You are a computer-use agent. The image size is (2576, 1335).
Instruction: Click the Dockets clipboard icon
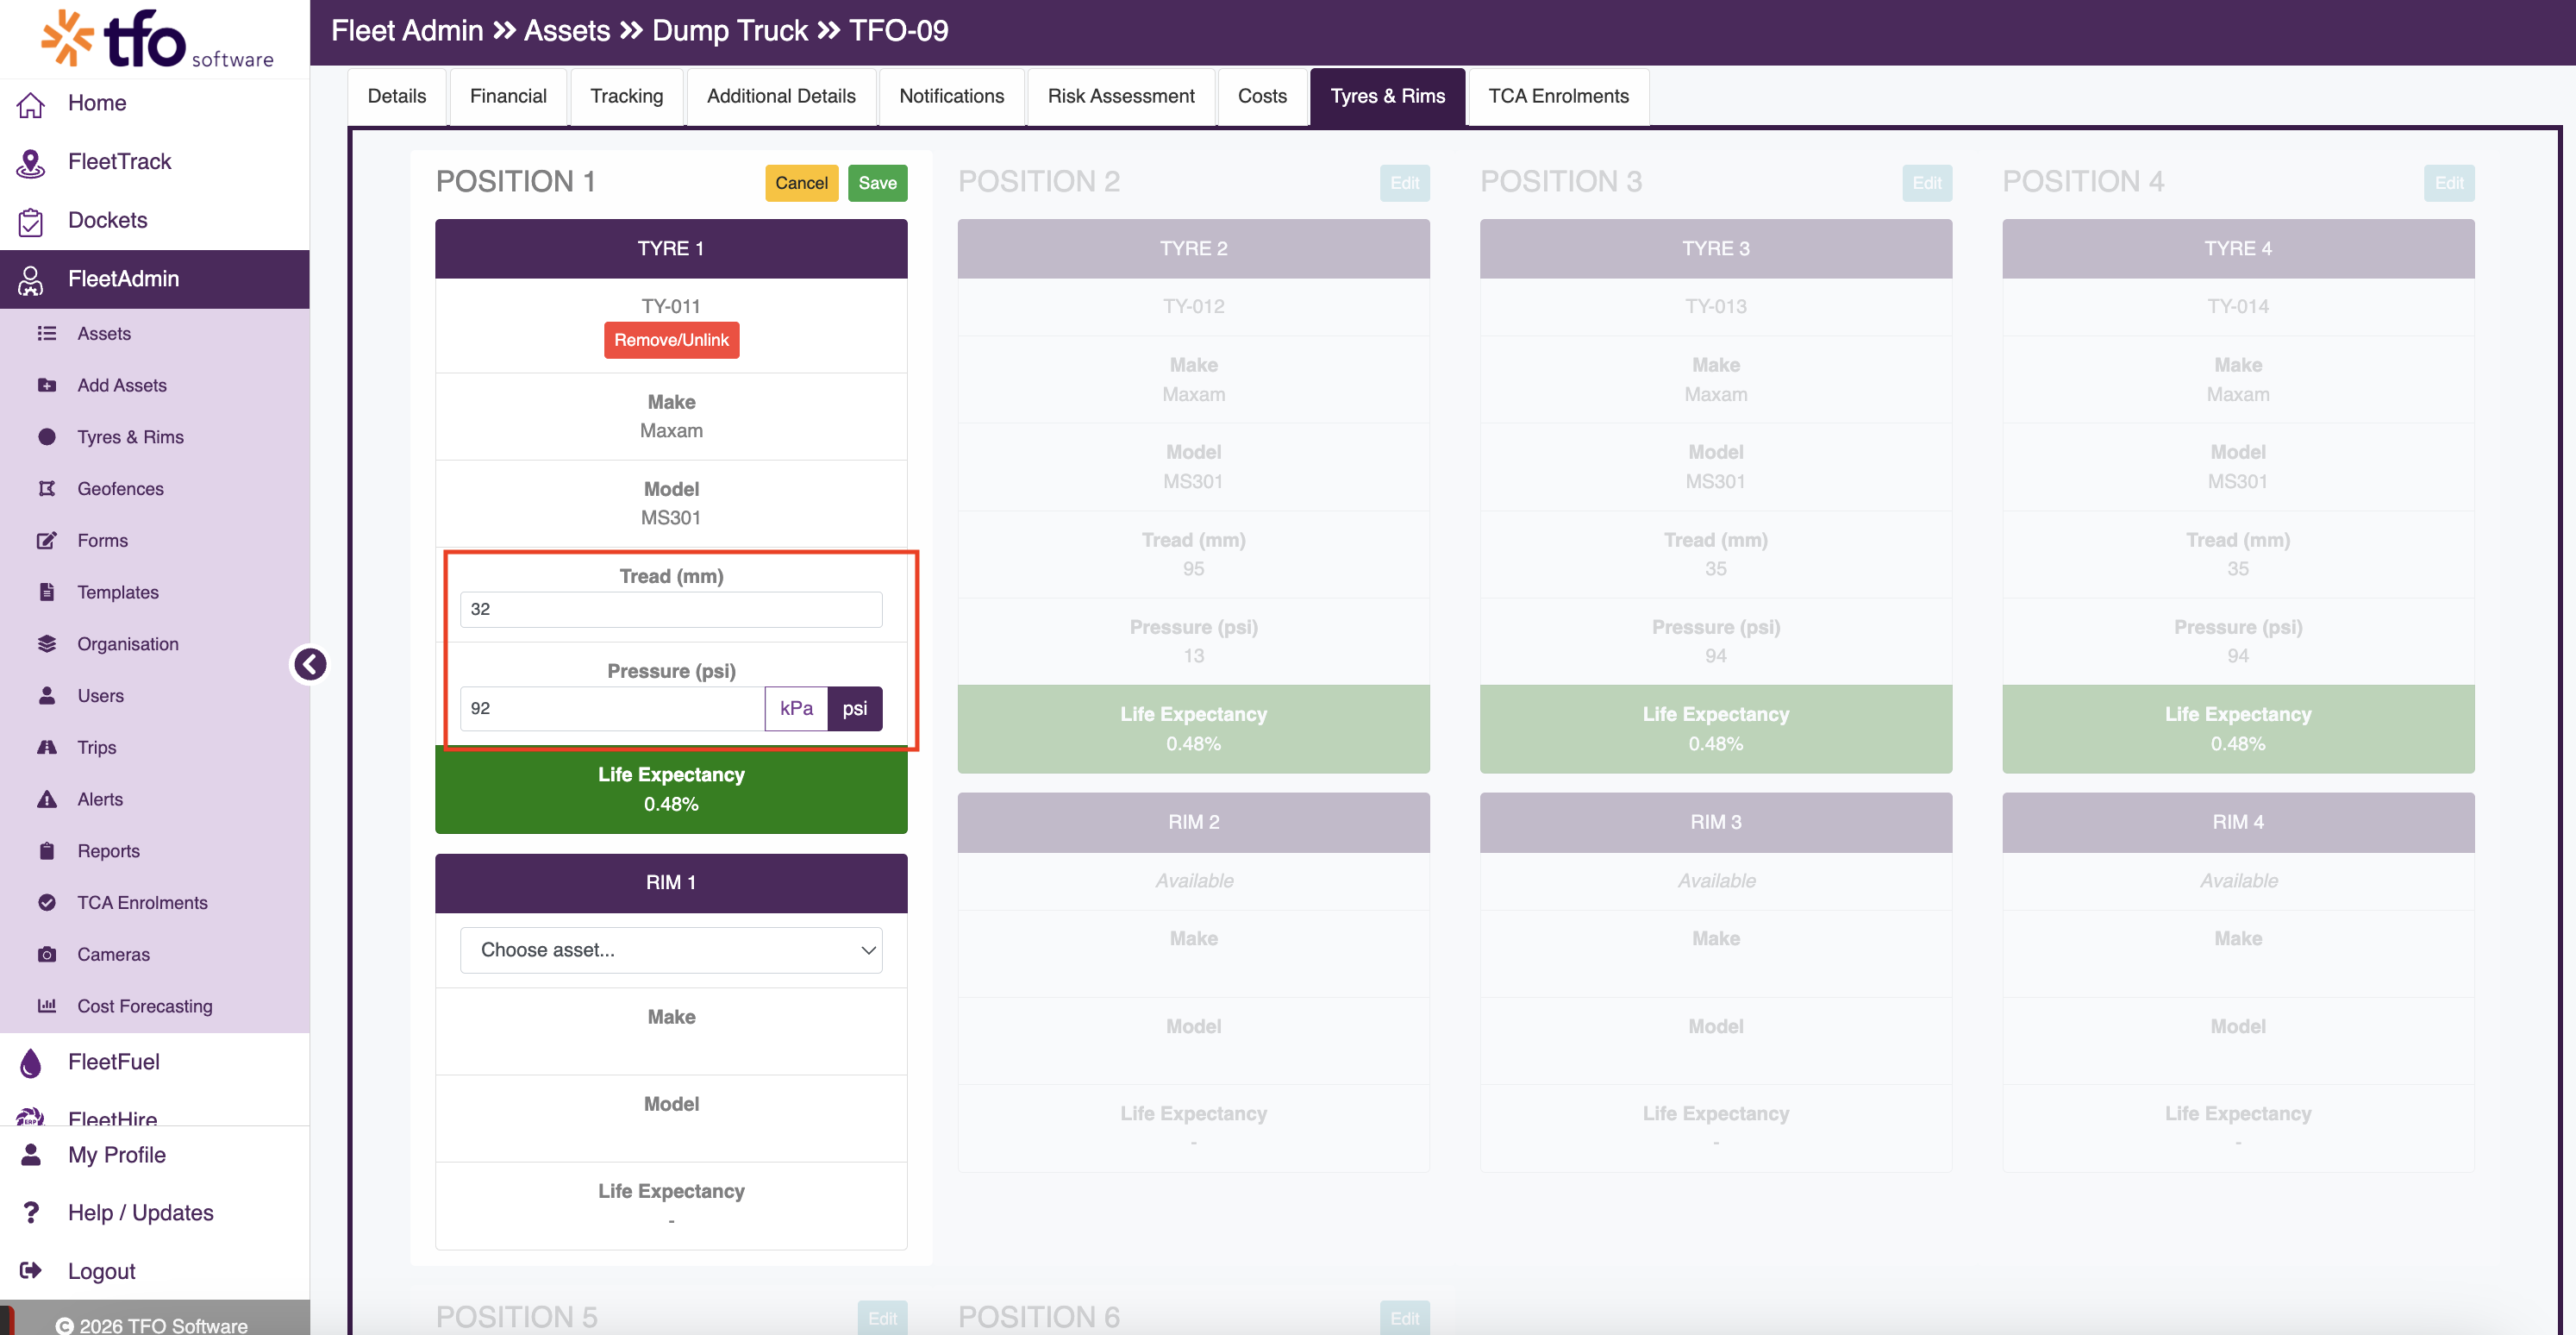point(31,221)
